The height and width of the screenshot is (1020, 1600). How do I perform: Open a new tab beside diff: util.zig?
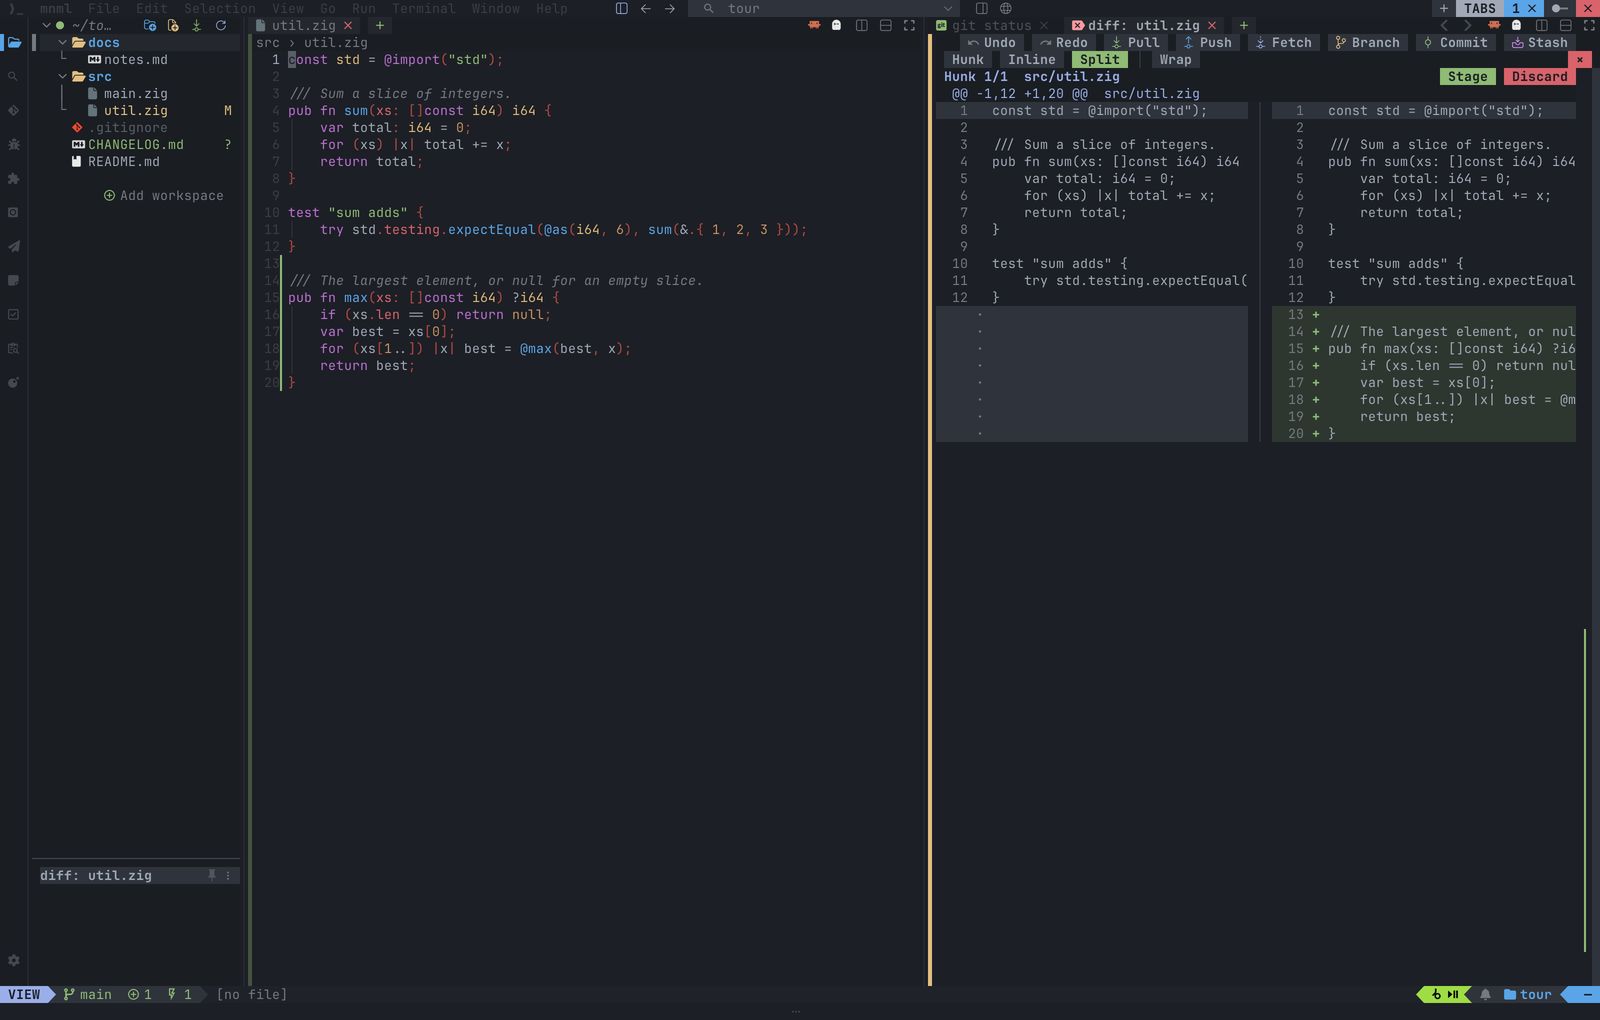(x=1244, y=25)
